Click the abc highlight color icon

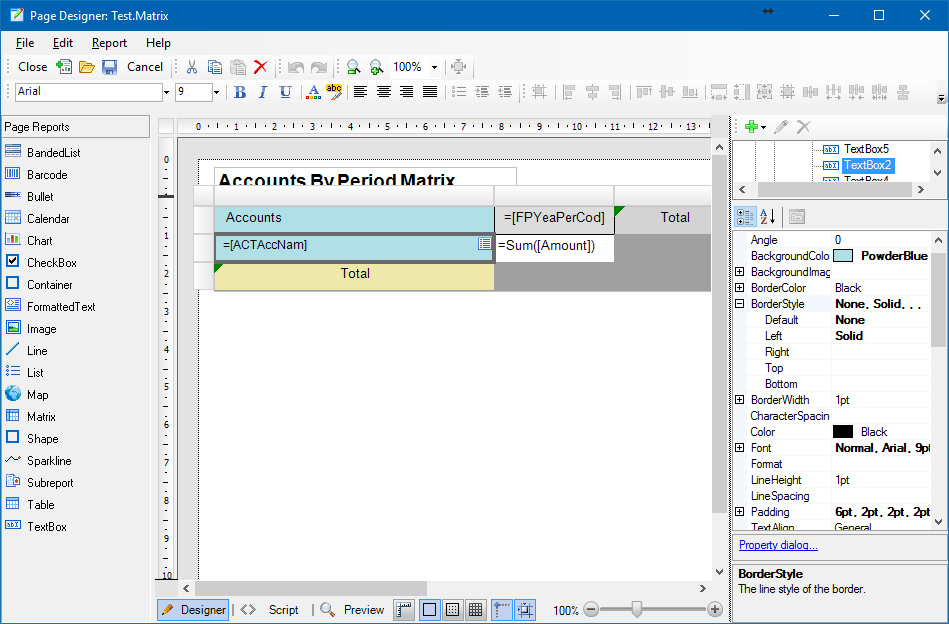333,92
